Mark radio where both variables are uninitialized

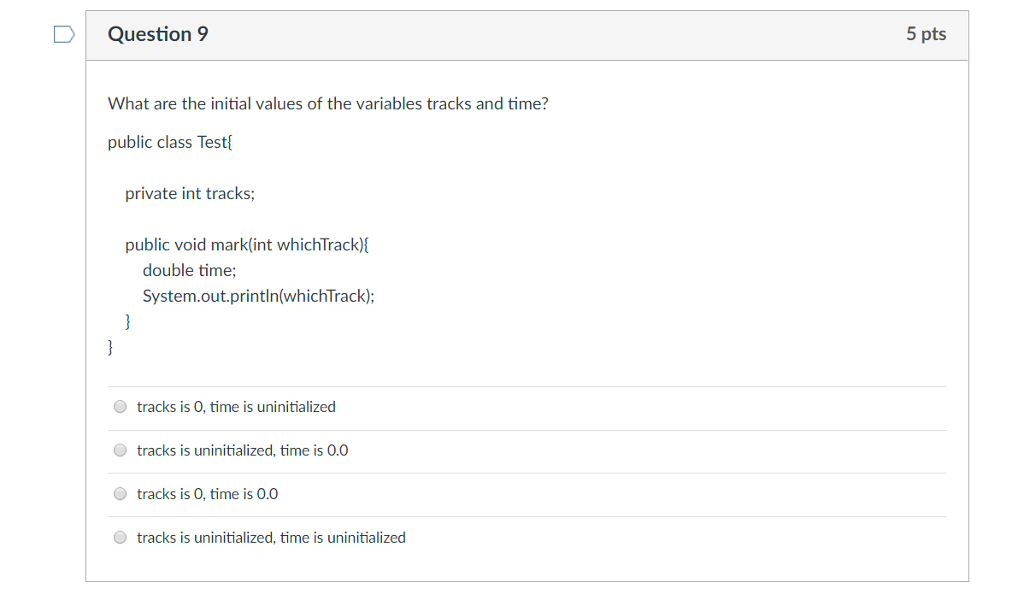tap(120, 538)
